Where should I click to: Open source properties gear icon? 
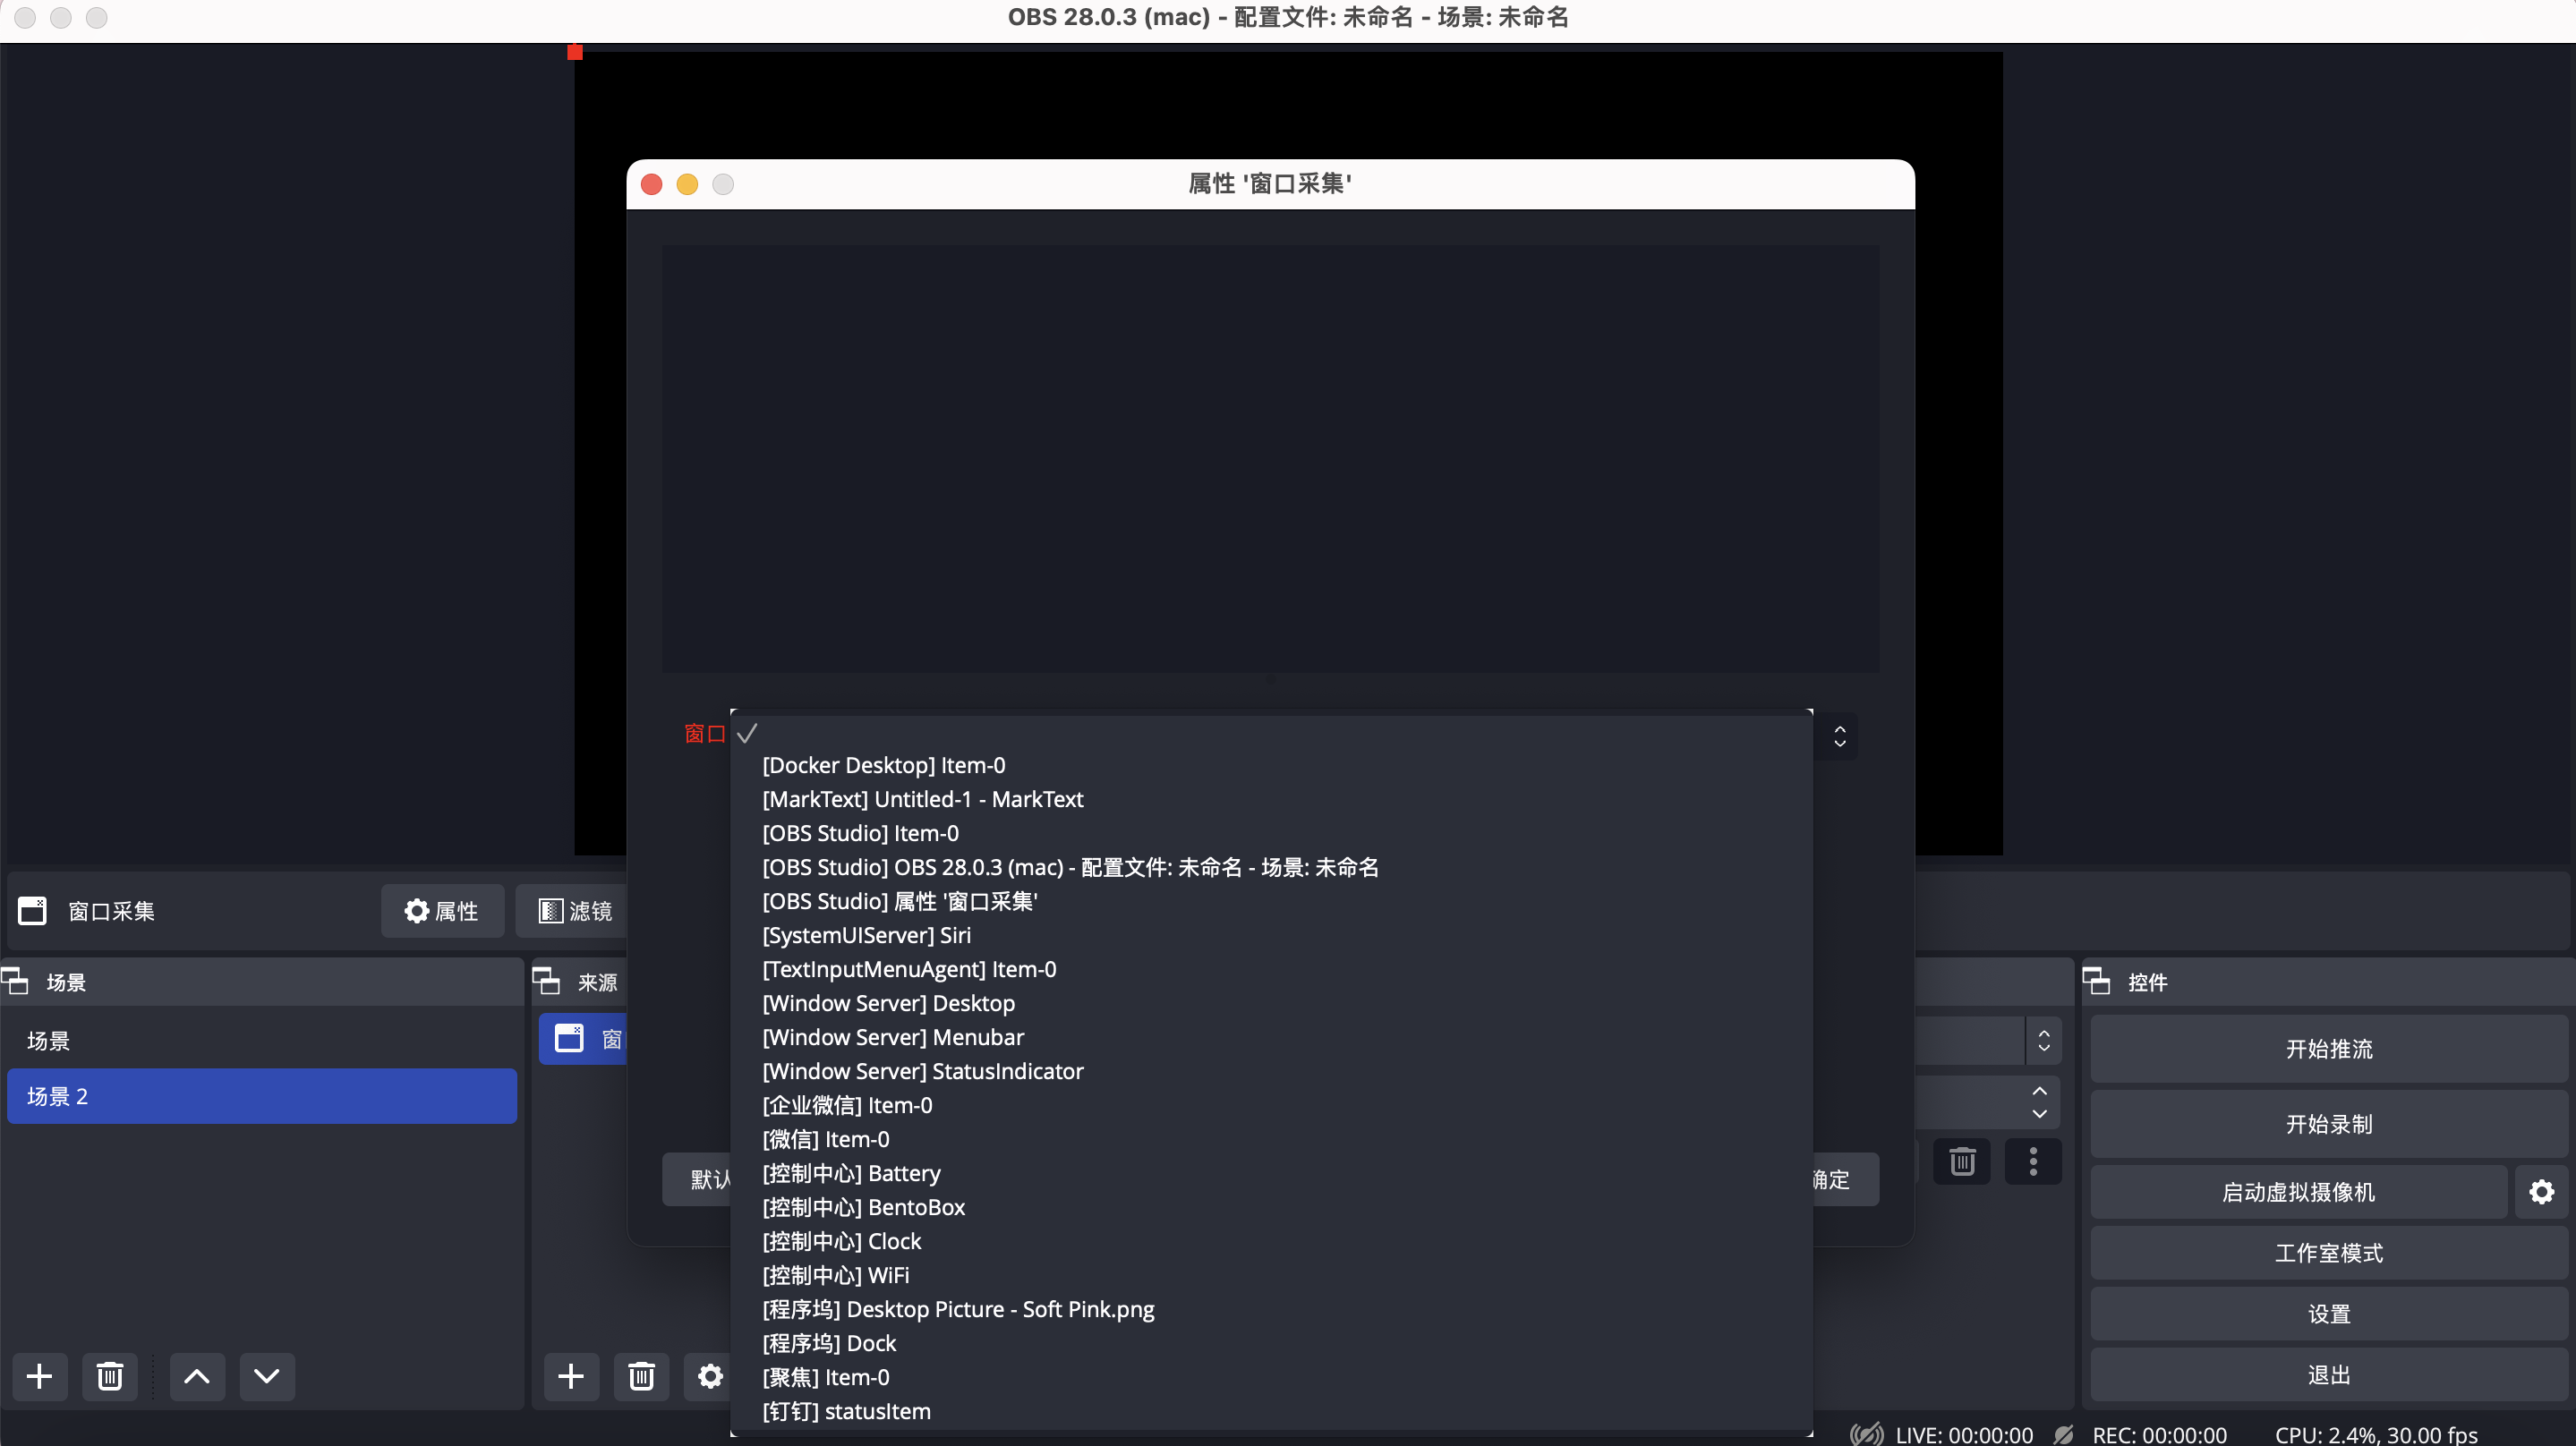(710, 1377)
